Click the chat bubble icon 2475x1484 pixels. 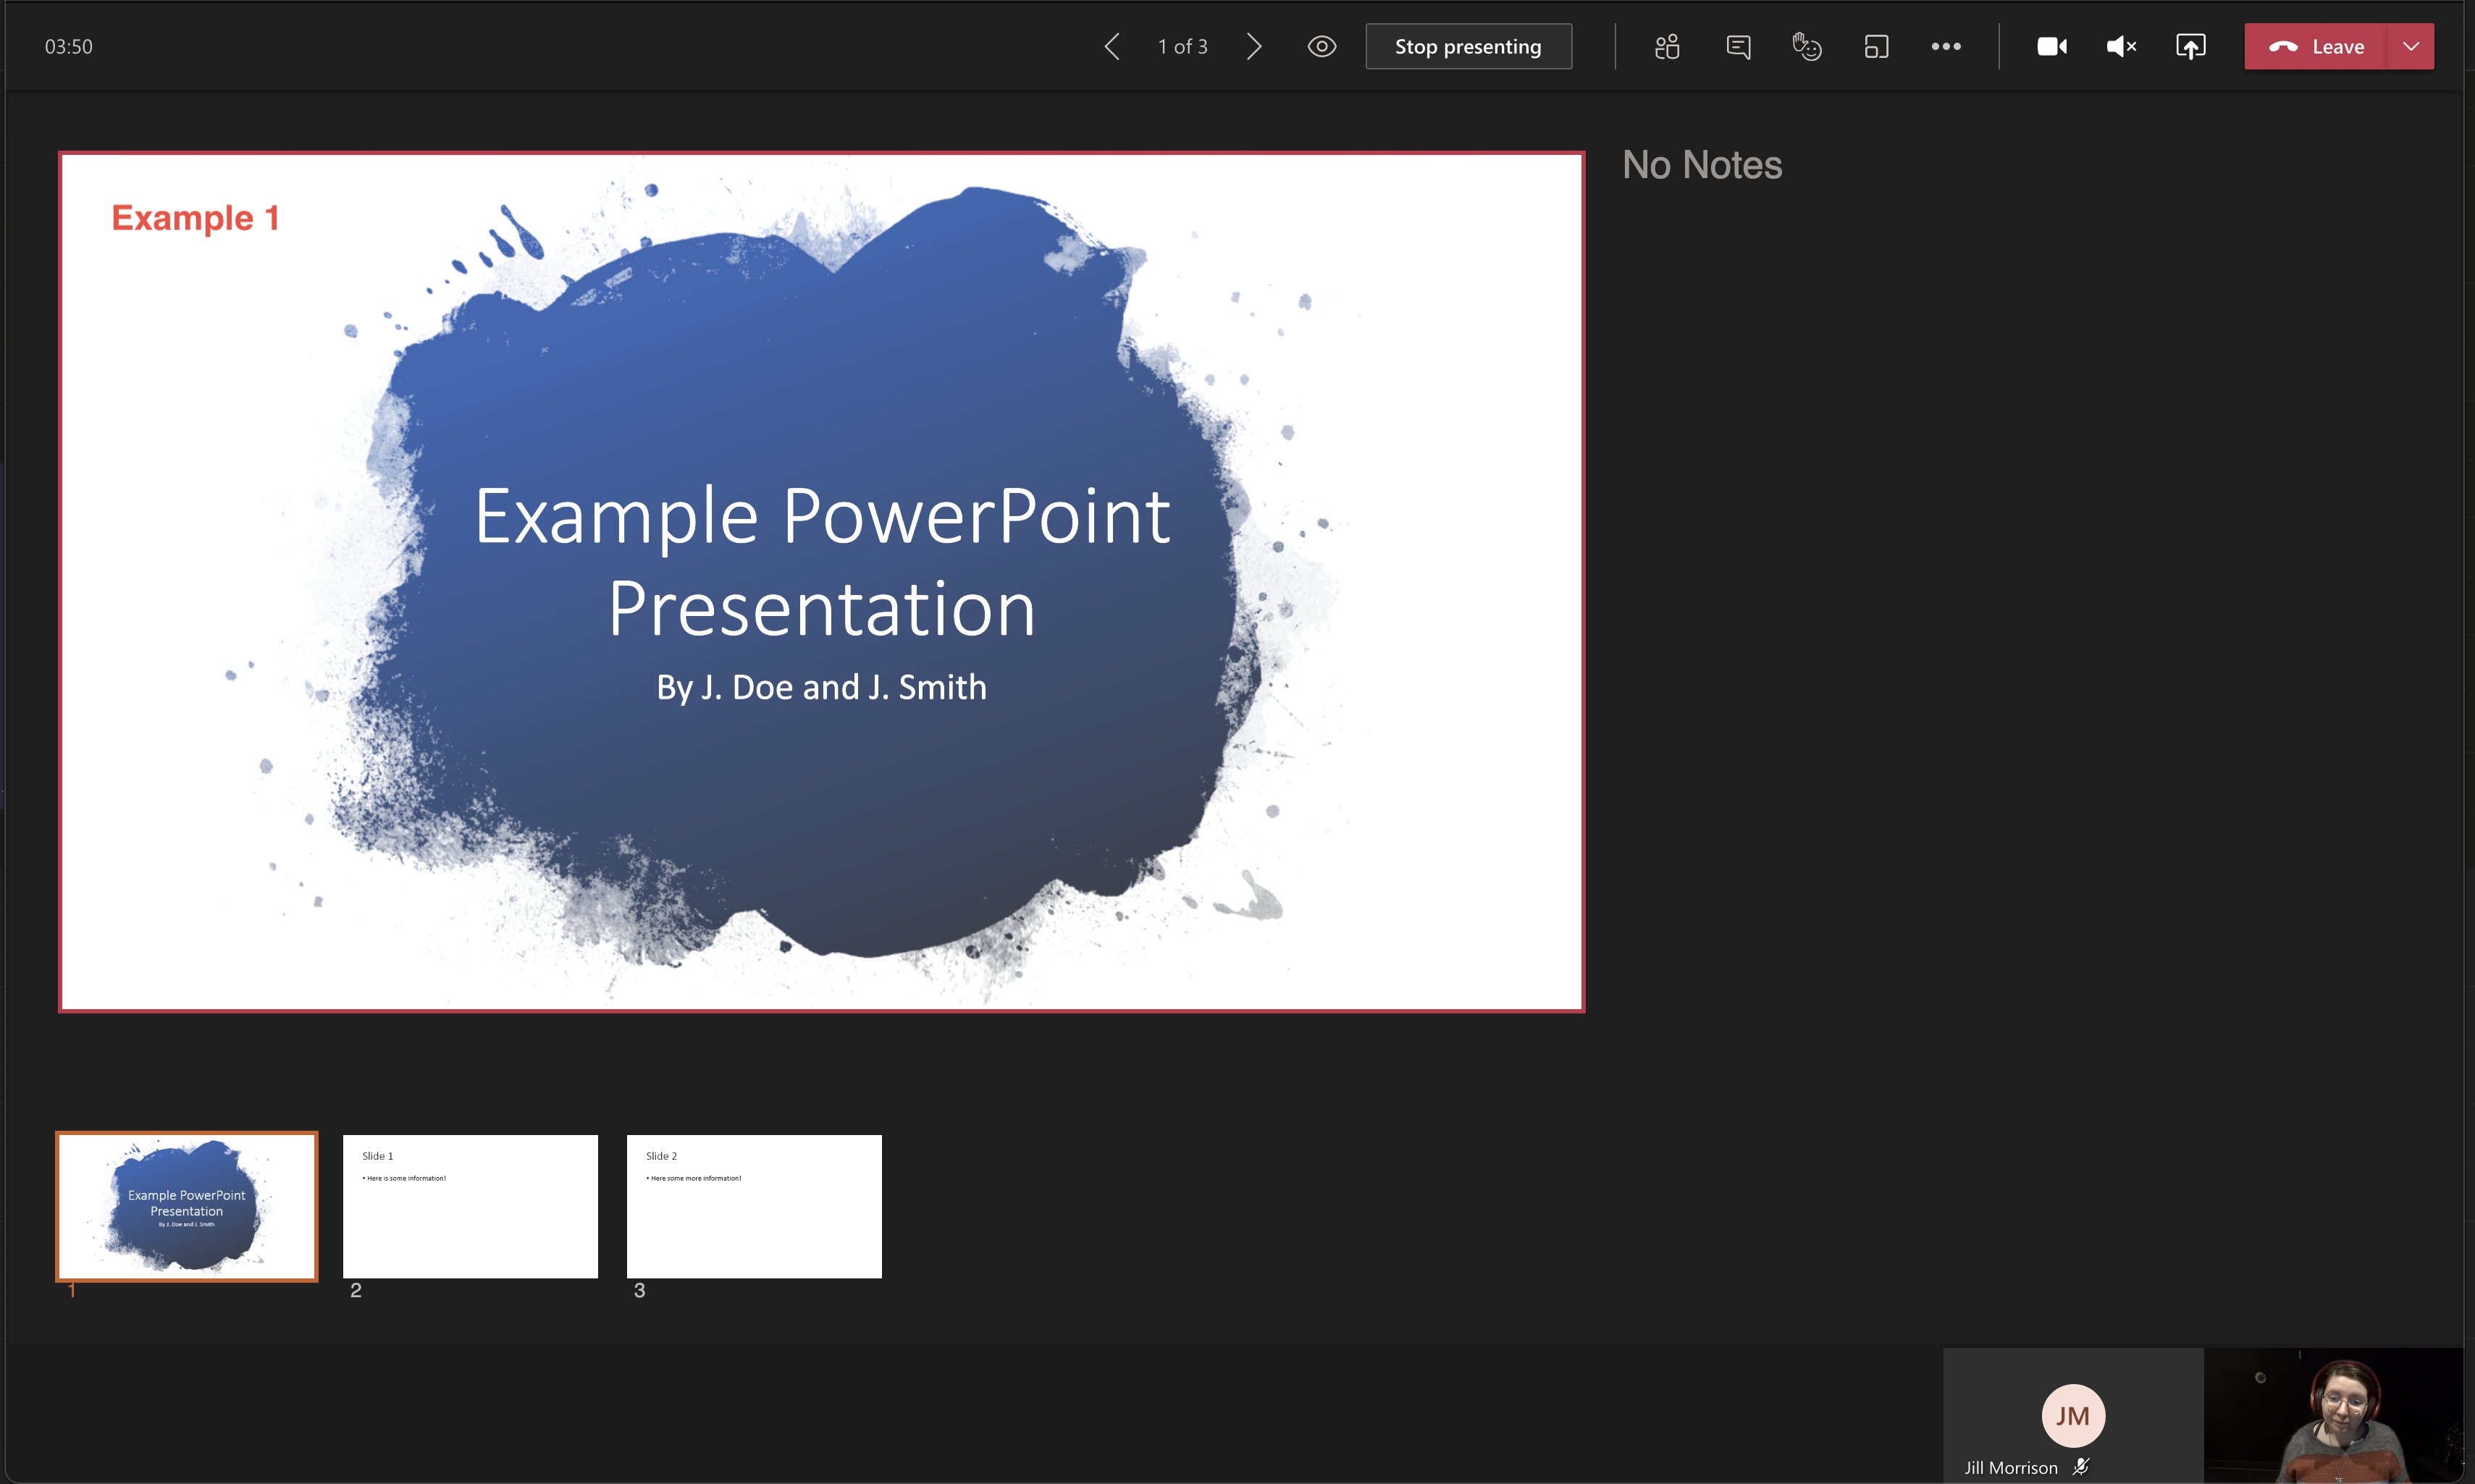1739,46
